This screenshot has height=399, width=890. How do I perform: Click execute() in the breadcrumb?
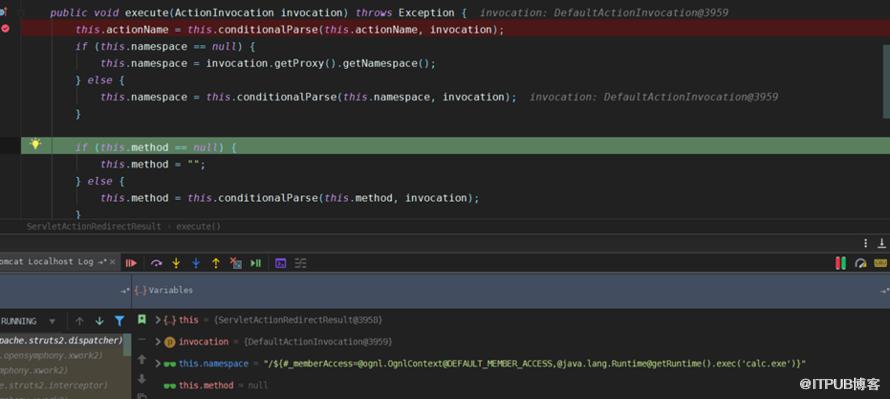[x=199, y=226]
